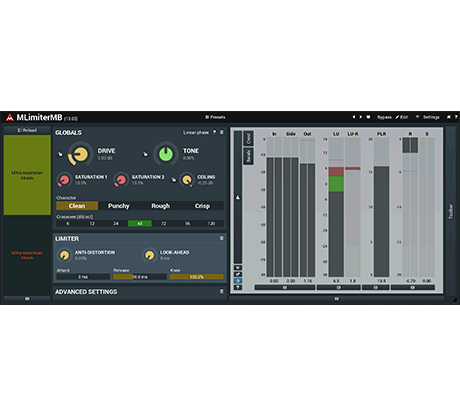460x416 pixels.
Task: Toggle Bypass in the title bar
Action: click(x=384, y=117)
